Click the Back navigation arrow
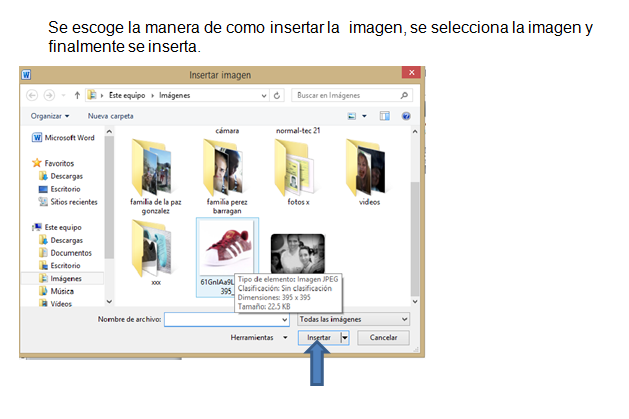 coord(32,95)
